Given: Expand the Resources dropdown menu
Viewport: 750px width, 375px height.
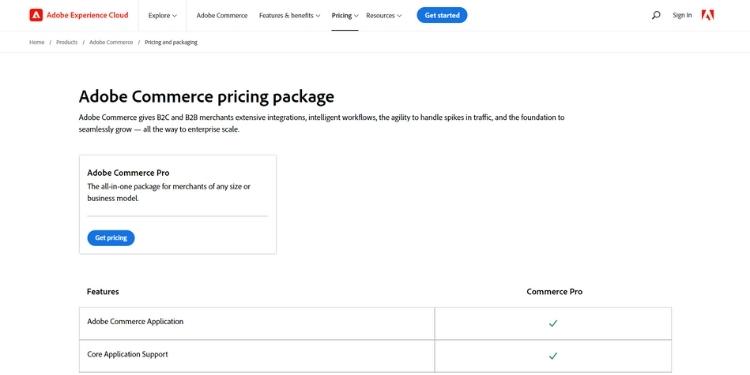Looking at the screenshot, I should tap(384, 15).
